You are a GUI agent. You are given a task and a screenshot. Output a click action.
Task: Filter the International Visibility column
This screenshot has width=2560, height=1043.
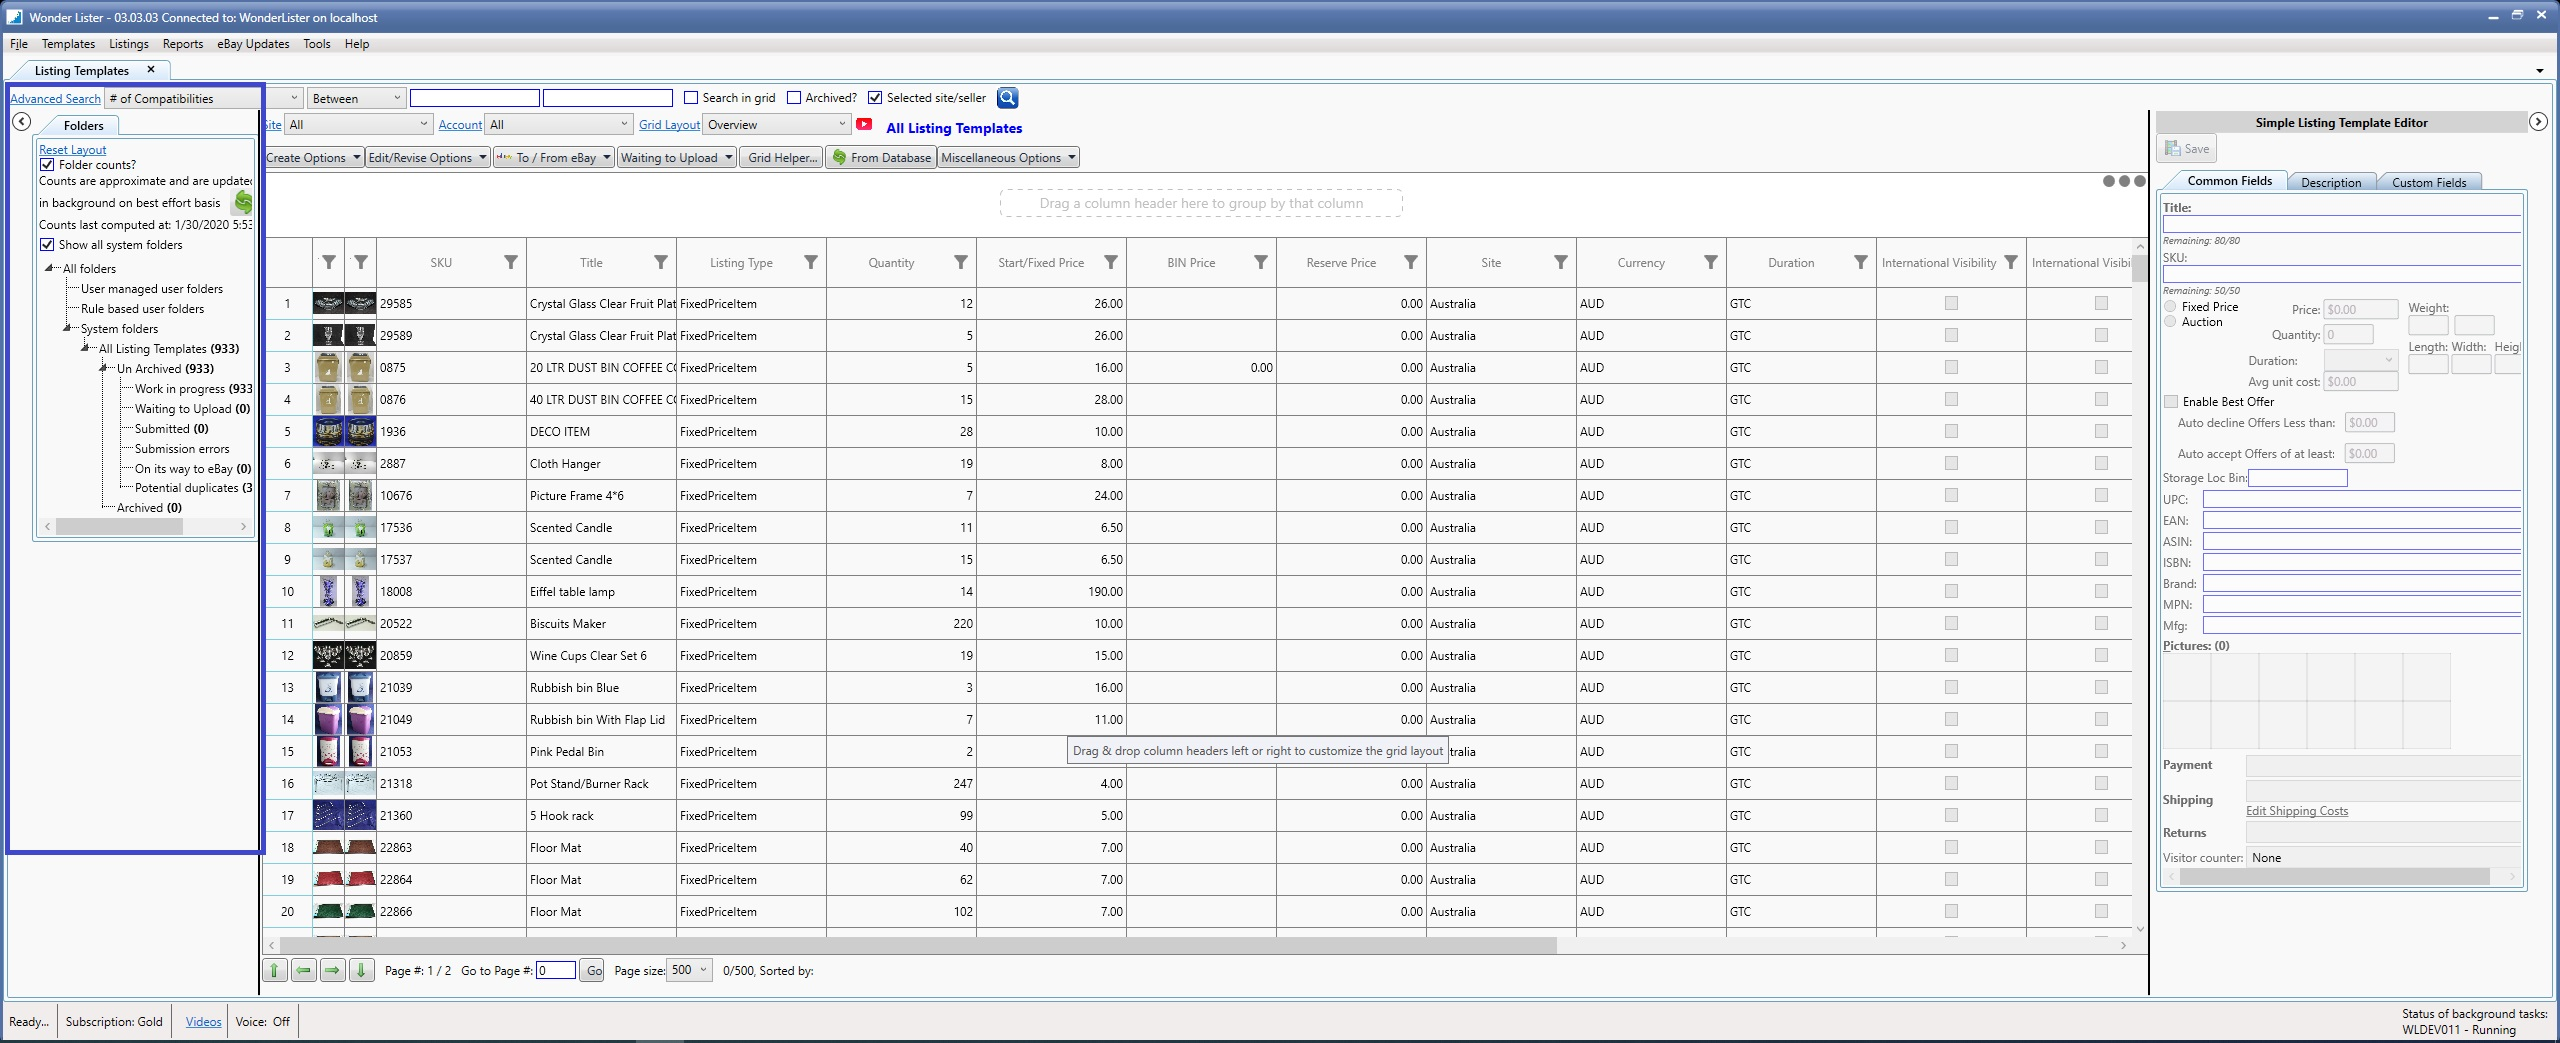coord(2011,263)
